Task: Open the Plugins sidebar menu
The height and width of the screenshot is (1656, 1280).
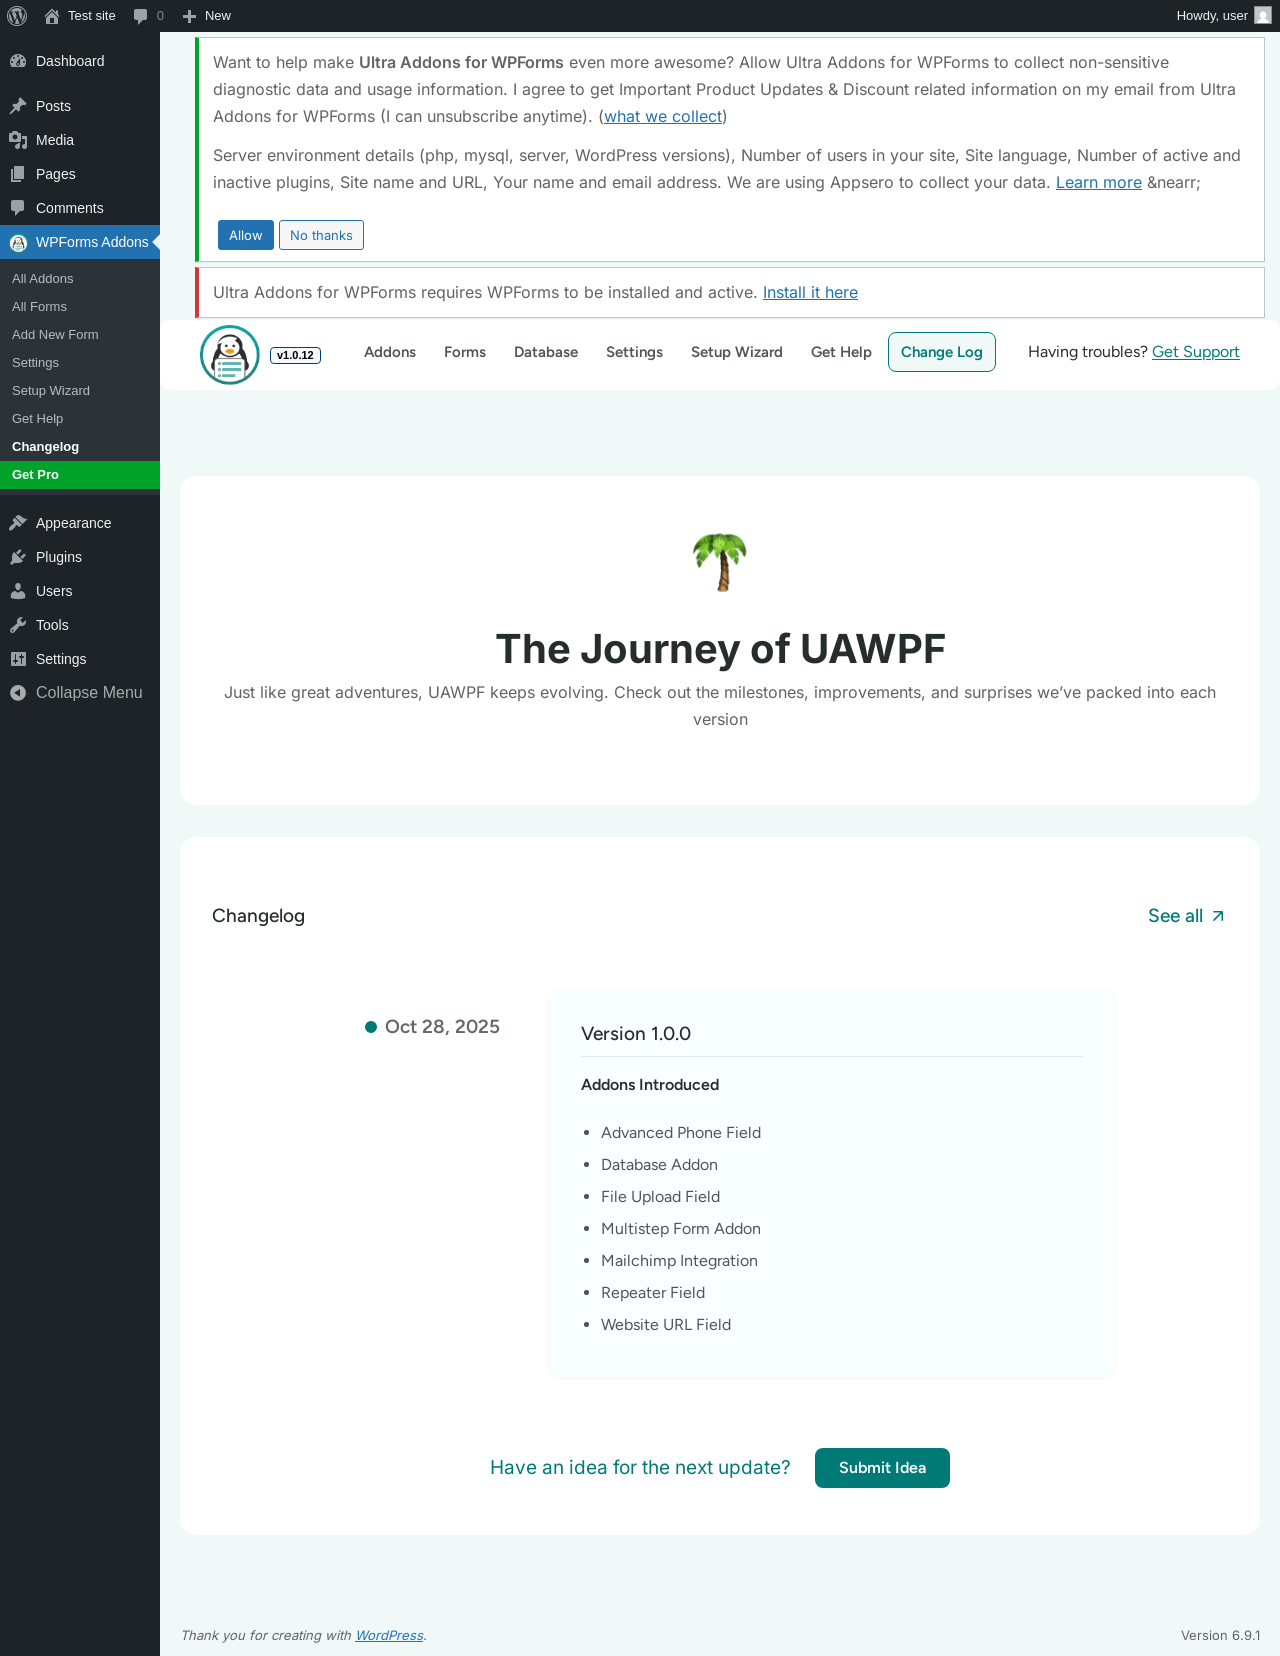Action: [x=80, y=557]
